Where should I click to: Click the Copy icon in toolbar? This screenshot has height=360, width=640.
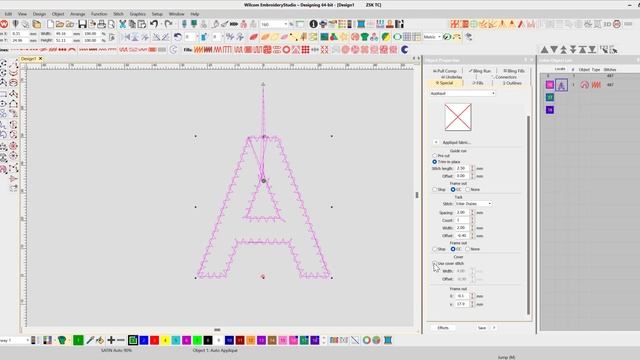132,24
